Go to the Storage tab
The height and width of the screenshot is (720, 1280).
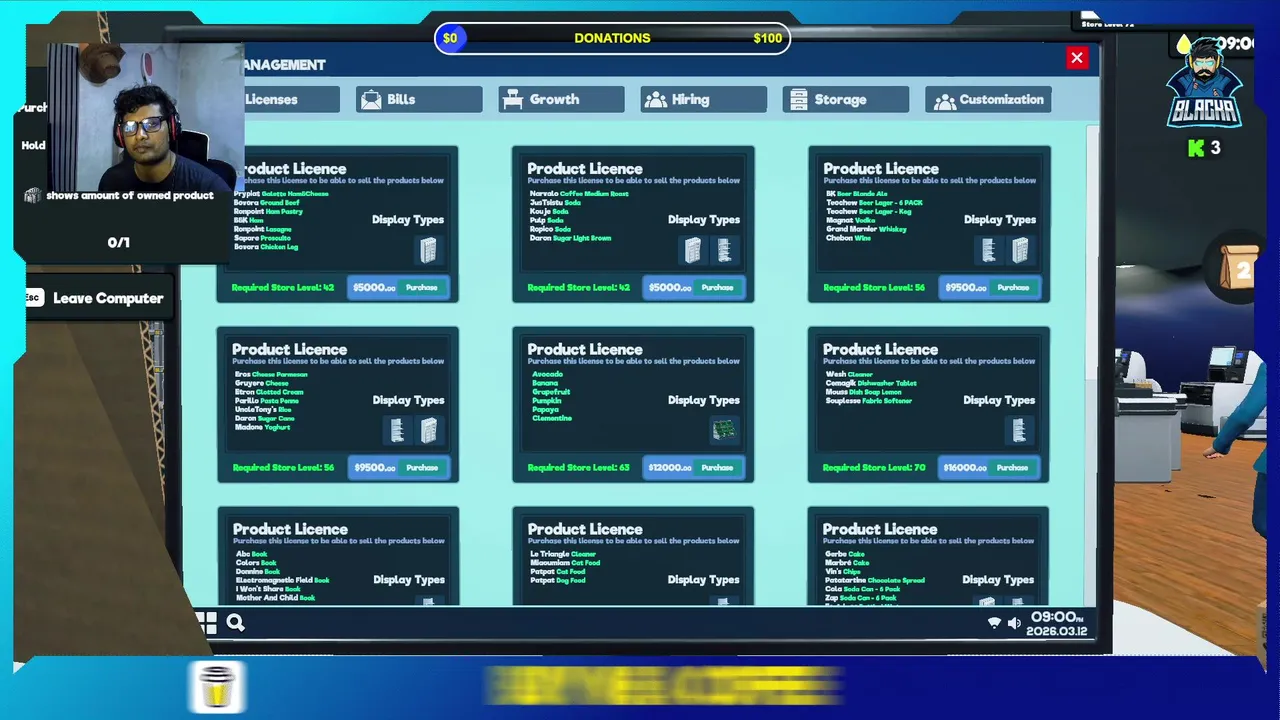coord(846,100)
